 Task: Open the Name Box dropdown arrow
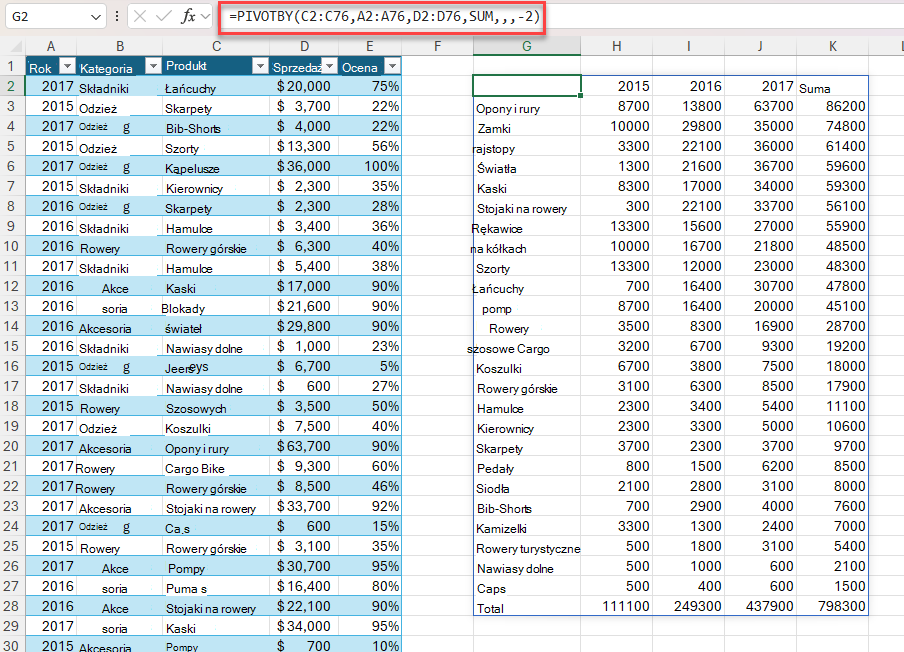point(96,17)
